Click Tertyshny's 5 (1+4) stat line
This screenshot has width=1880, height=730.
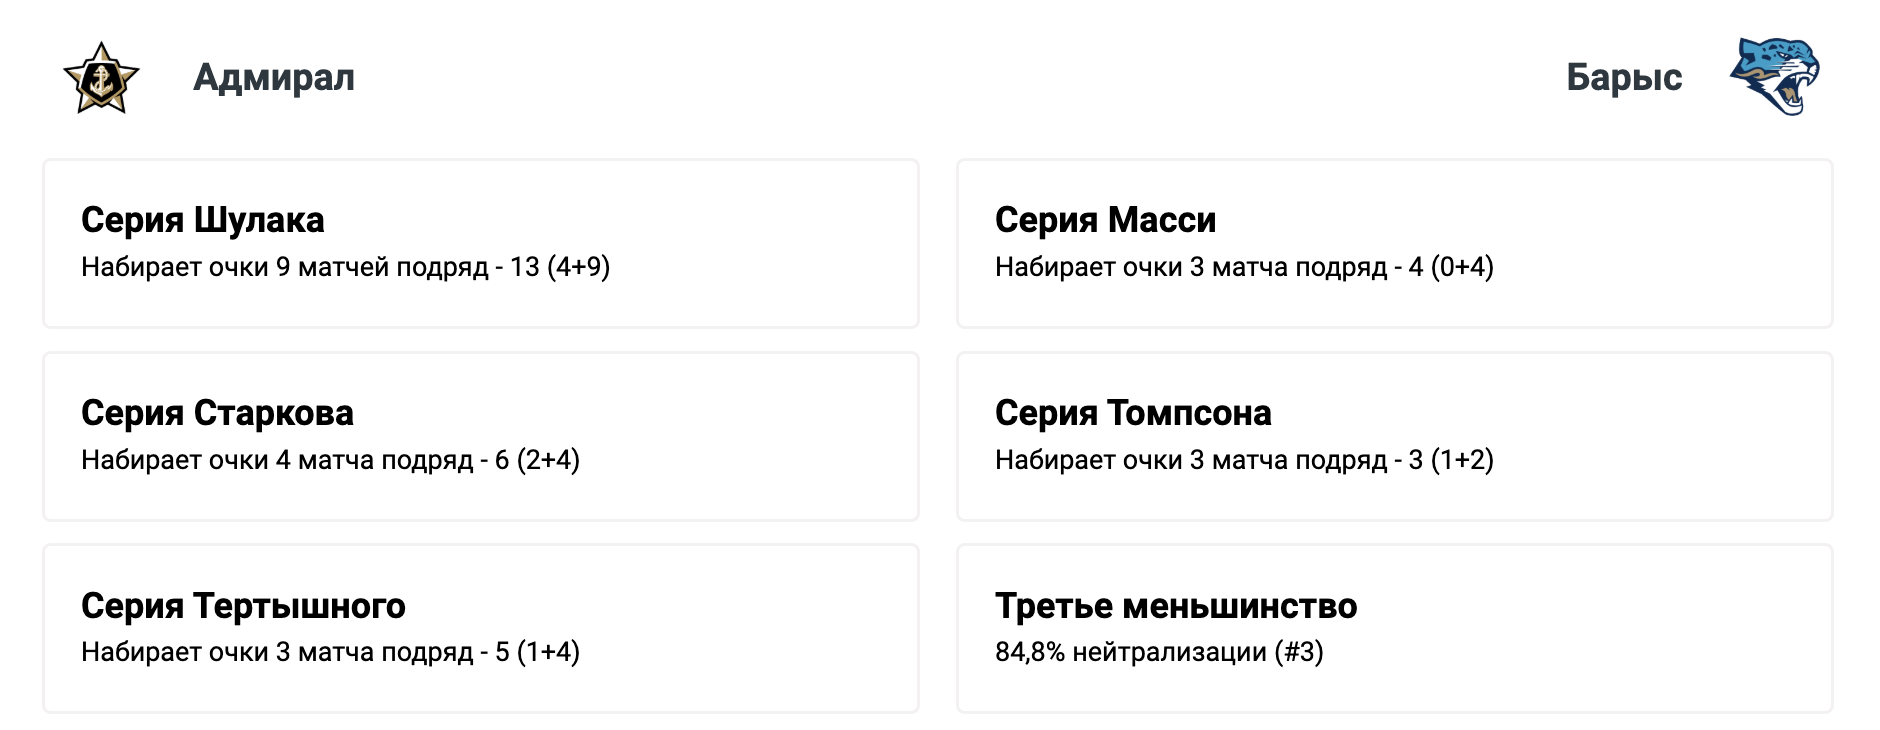(537, 652)
